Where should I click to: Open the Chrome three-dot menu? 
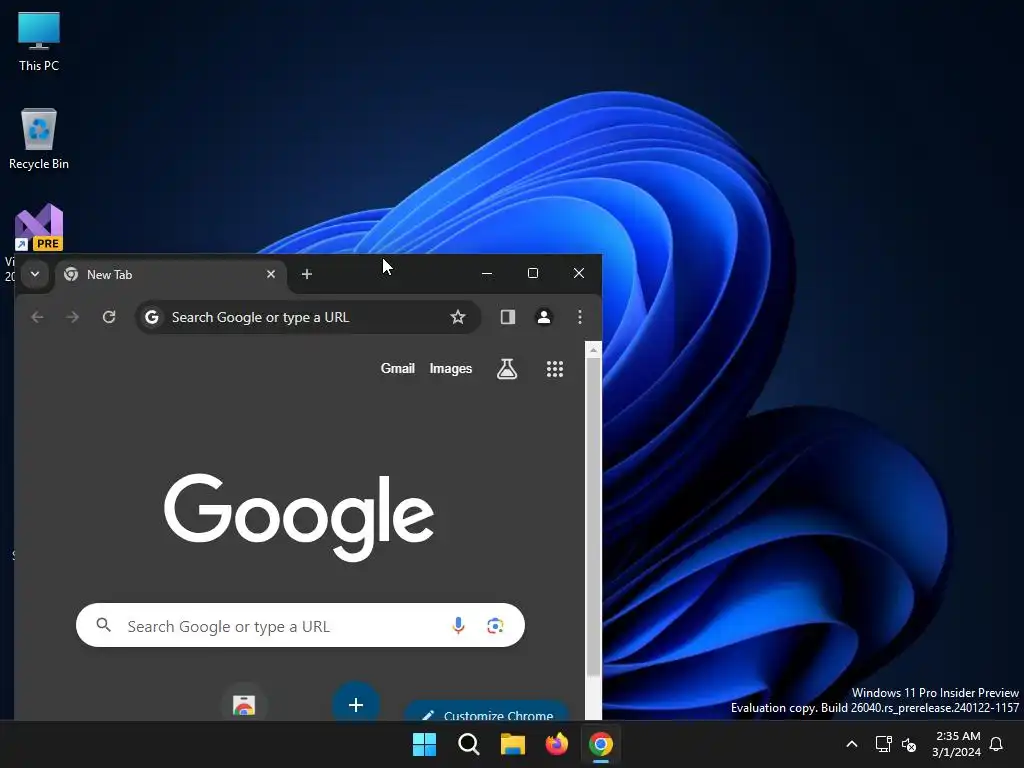click(580, 317)
